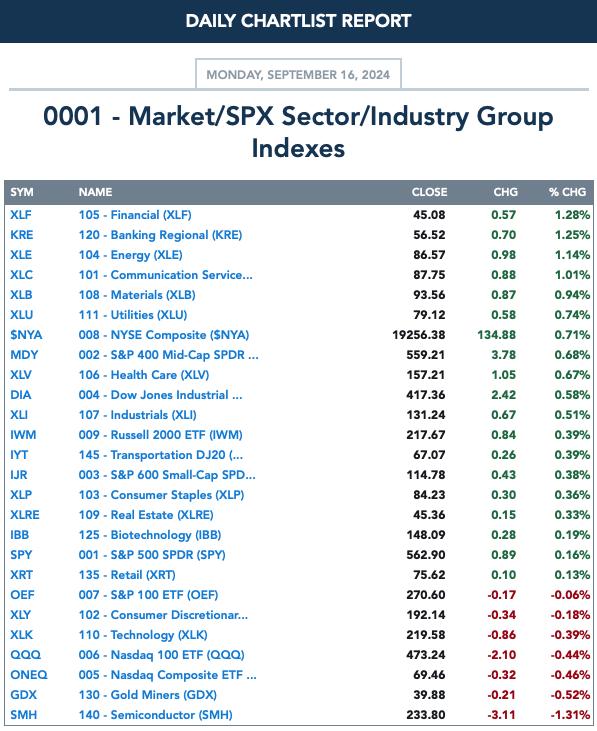Open 004 - Dow Jones Industrial link
The height and width of the screenshot is (731, 597).
tap(160, 395)
